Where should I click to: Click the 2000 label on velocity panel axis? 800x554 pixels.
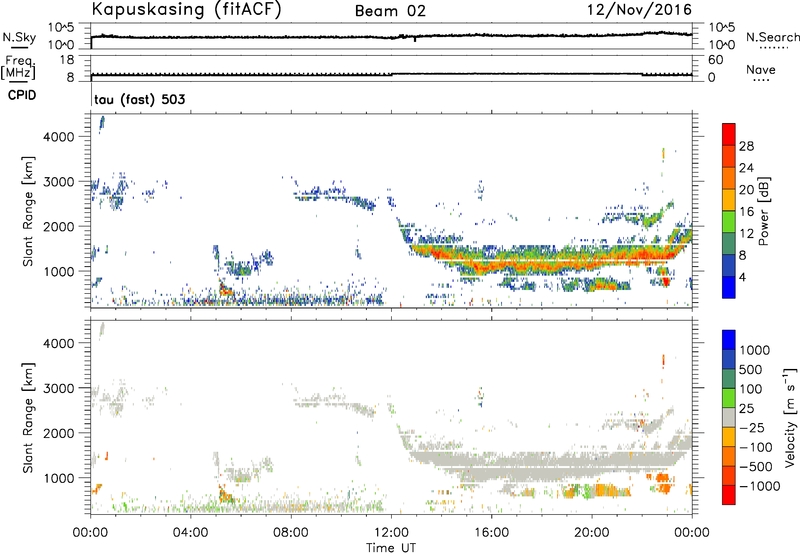59,433
